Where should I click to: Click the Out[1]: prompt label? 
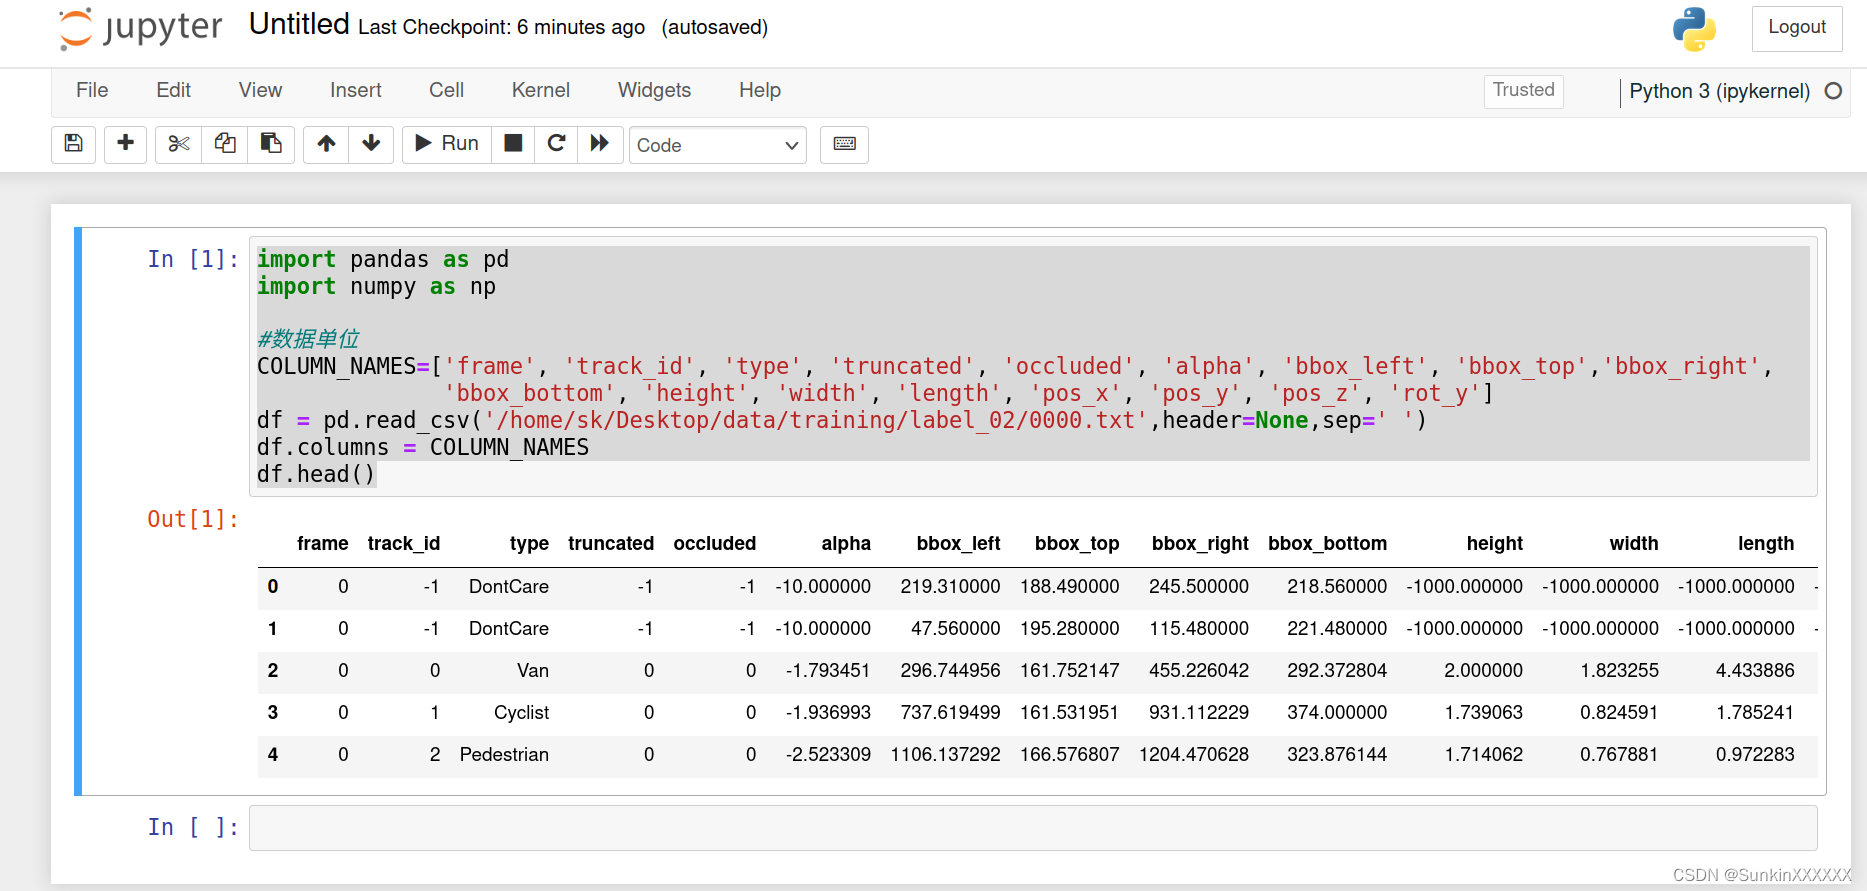(x=193, y=519)
